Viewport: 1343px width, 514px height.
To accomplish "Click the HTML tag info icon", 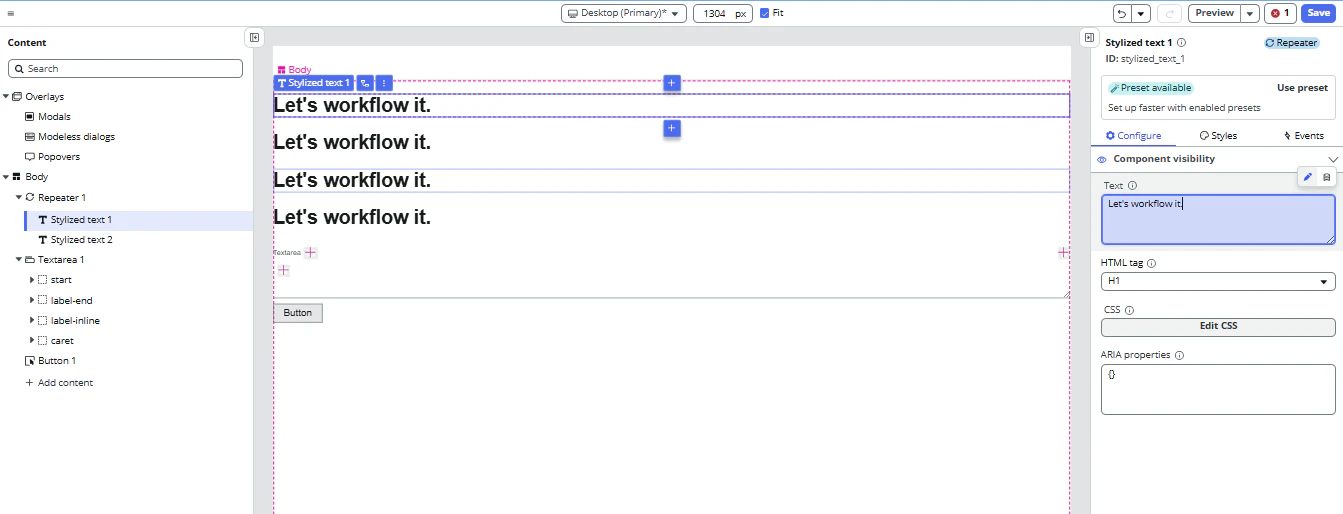I will [x=1151, y=264].
